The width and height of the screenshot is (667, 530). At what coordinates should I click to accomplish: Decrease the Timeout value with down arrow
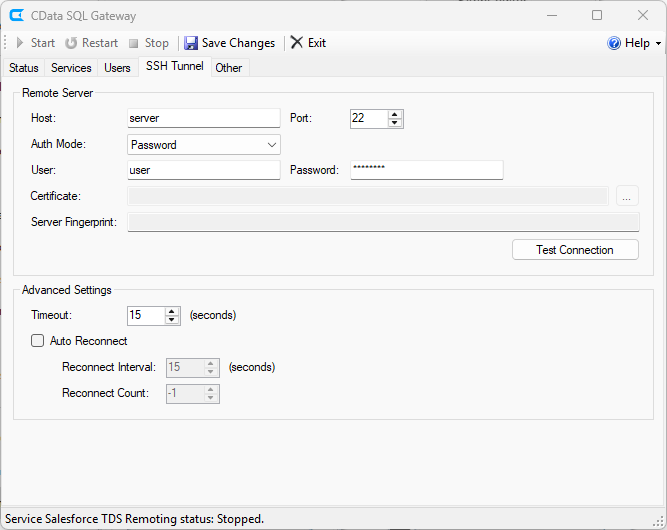tap(172, 320)
